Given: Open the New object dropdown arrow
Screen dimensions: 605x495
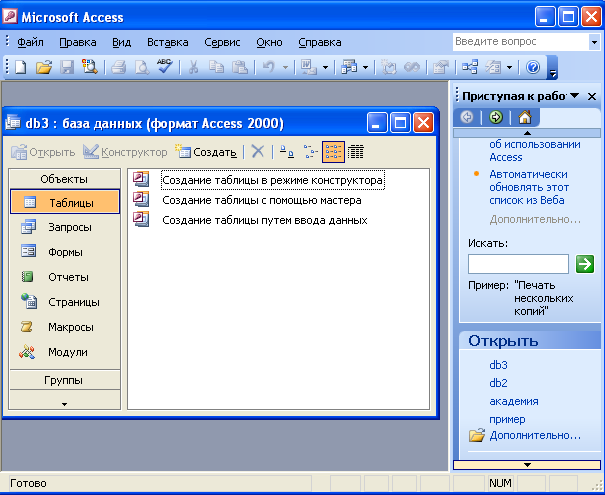Looking at the screenshot, I should coord(509,68).
